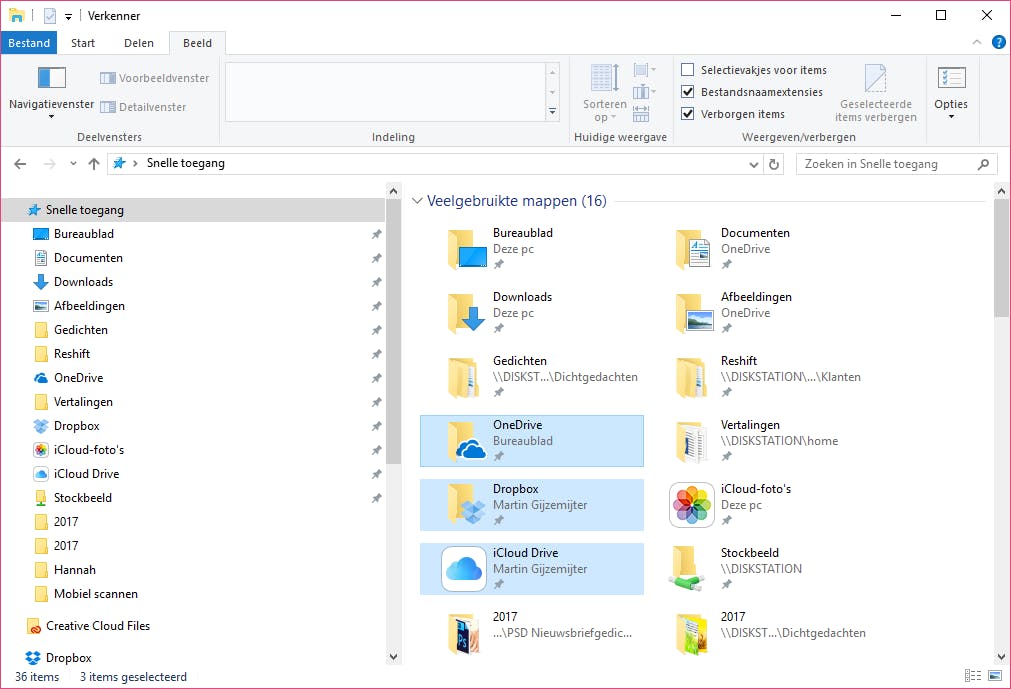Click the main content vertical scrollbar

tap(1001, 258)
